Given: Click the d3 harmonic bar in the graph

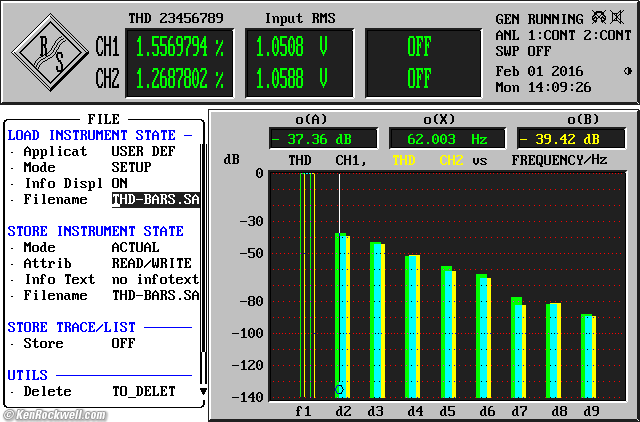Looking at the screenshot, I should [x=378, y=320].
